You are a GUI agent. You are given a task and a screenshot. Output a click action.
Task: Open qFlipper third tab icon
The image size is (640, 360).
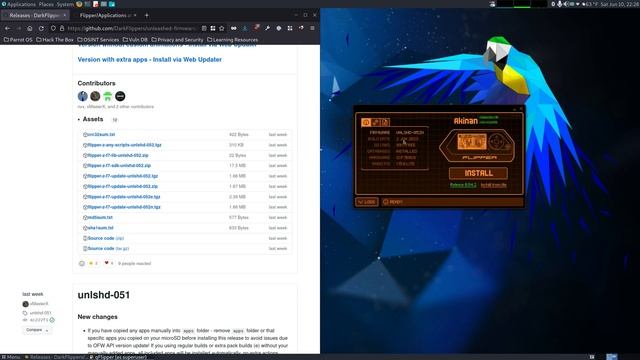(385, 122)
